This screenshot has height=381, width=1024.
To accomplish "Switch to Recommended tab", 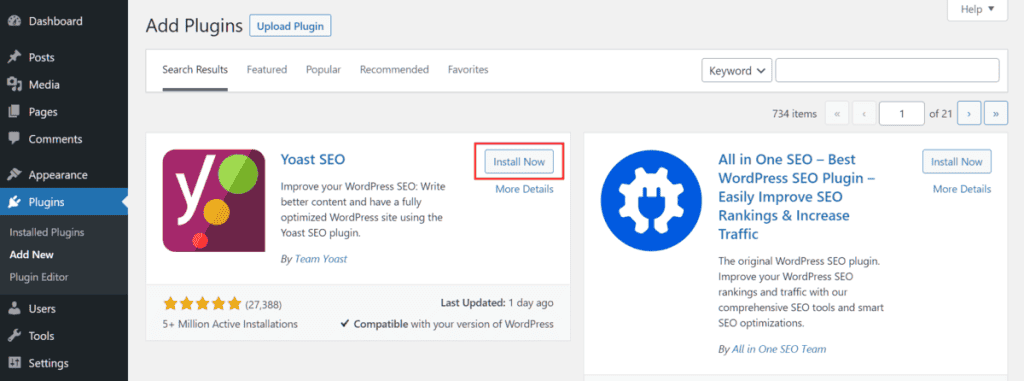I will click(x=394, y=69).
